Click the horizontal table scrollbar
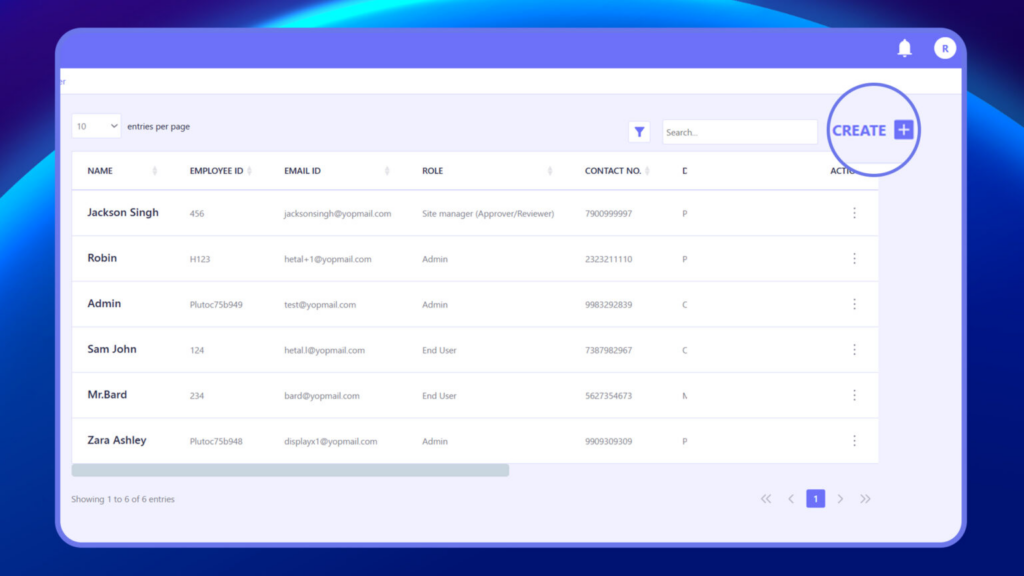Image resolution: width=1024 pixels, height=576 pixels. (x=290, y=470)
